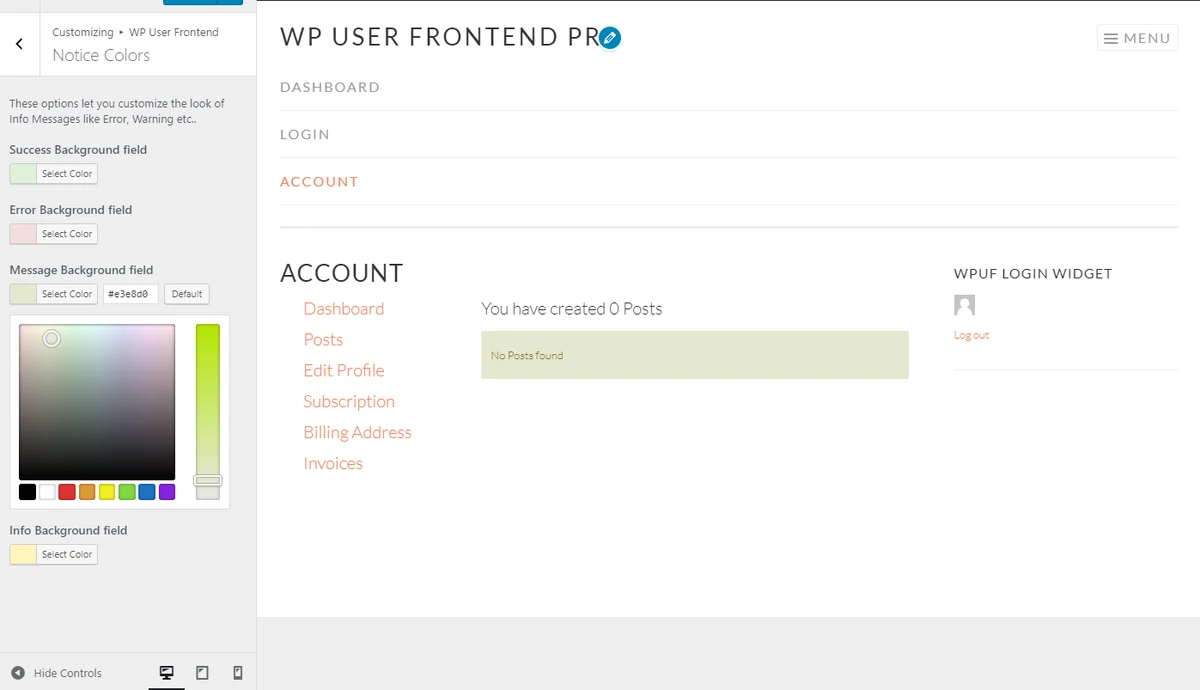Click the back arrow in customizer header
The height and width of the screenshot is (690, 1200).
[x=19, y=44]
